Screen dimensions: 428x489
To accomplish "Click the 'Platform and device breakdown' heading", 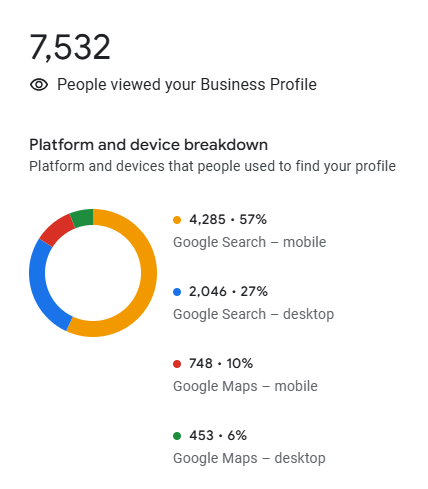I will pyautogui.click(x=148, y=145).
